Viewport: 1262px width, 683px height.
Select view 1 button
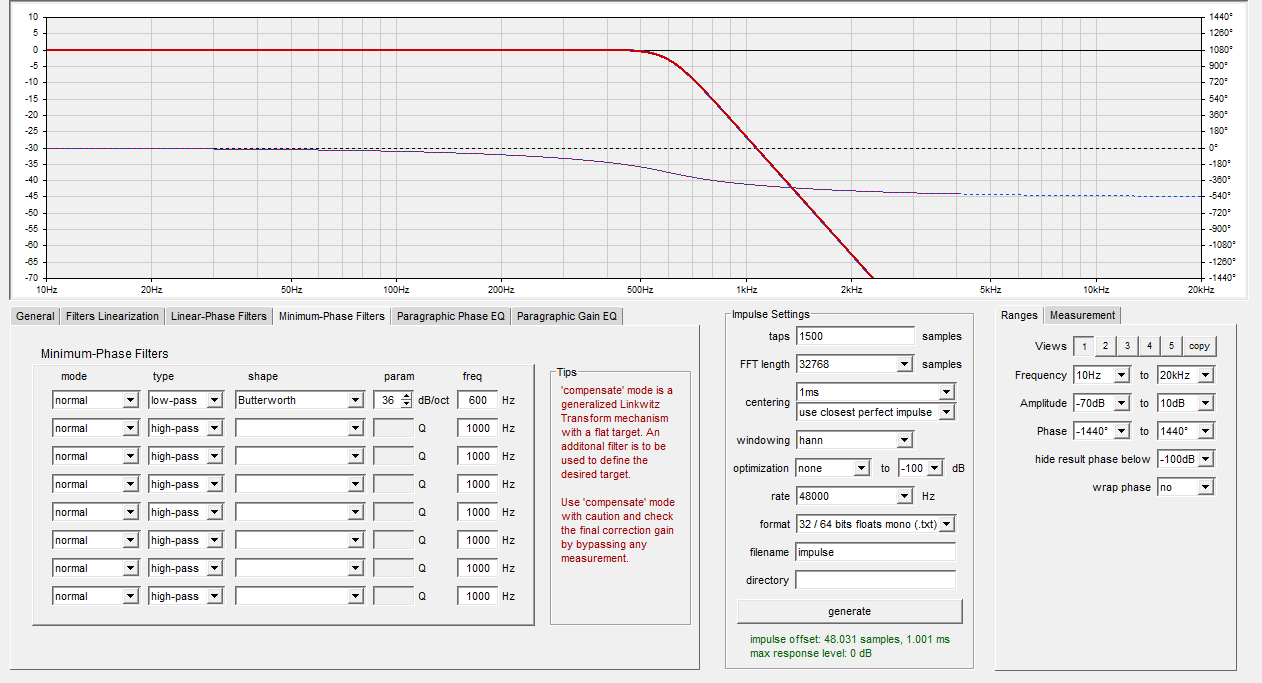pyautogui.click(x=1083, y=346)
